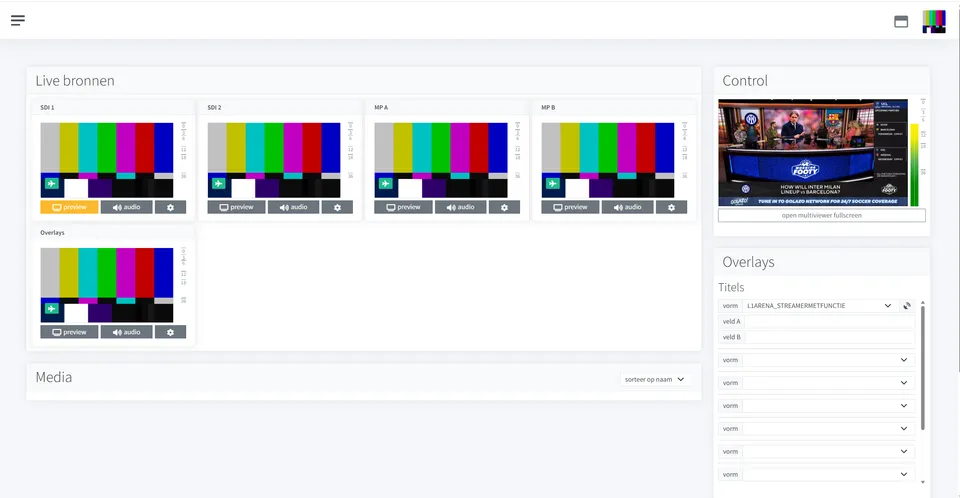Viewport: 960px width, 498px height.
Task: Open the third vorm dropdown
Action: (828, 383)
